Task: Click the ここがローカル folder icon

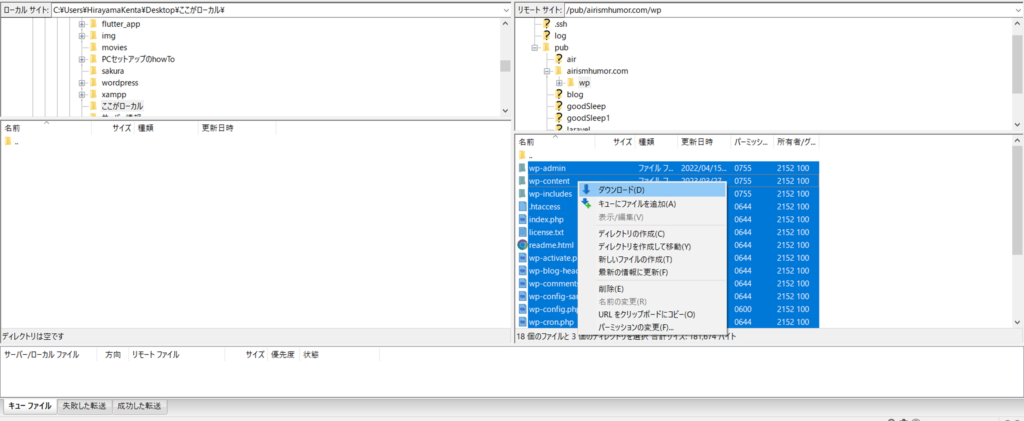Action: (x=93, y=106)
